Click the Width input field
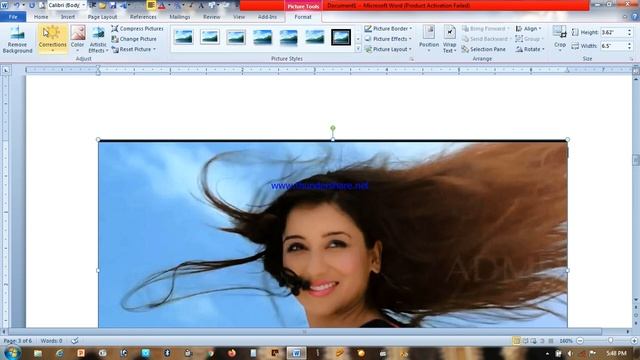This screenshot has width=640, height=360. coord(613,46)
